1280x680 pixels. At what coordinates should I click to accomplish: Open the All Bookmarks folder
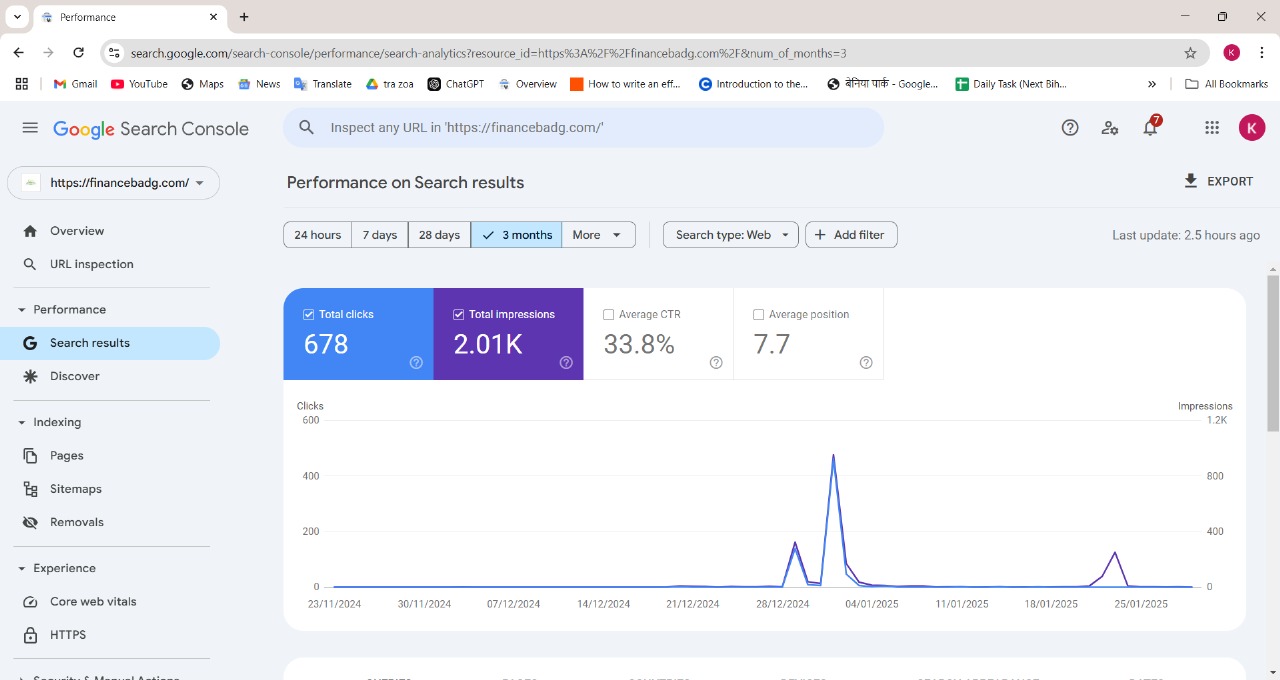tap(1226, 84)
